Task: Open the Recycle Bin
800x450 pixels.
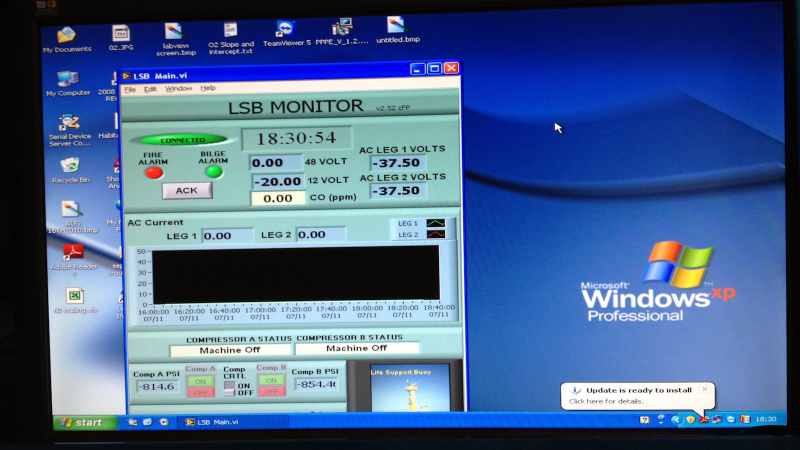Action: [x=70, y=171]
